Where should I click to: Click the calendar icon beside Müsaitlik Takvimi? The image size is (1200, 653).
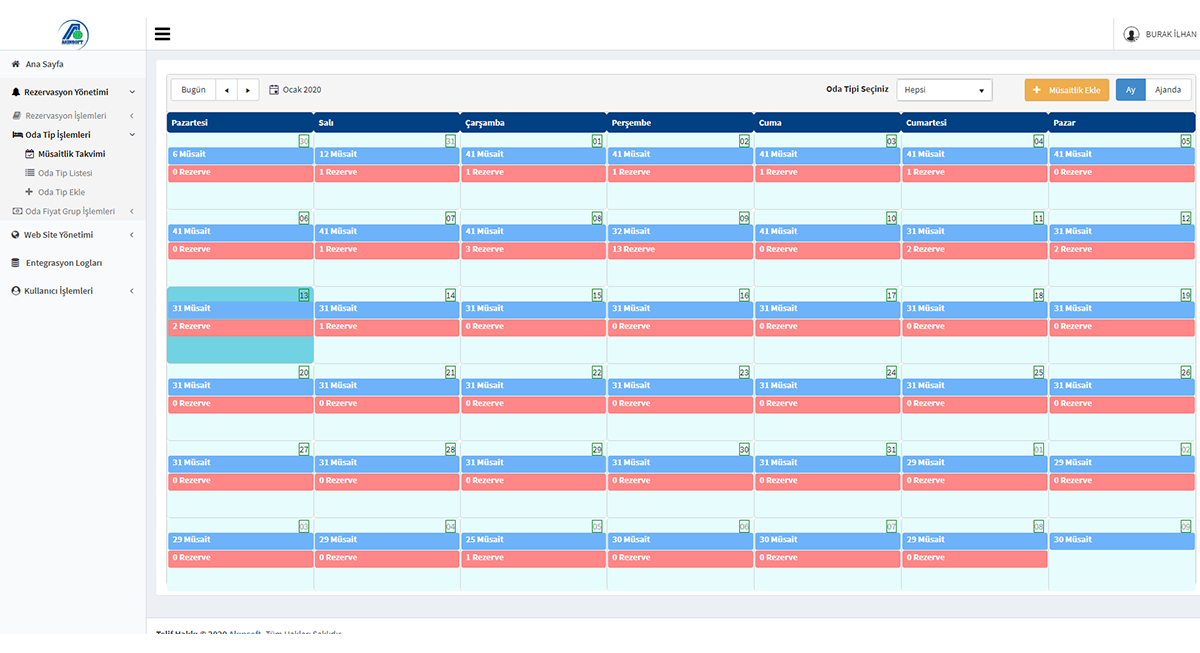pos(29,154)
